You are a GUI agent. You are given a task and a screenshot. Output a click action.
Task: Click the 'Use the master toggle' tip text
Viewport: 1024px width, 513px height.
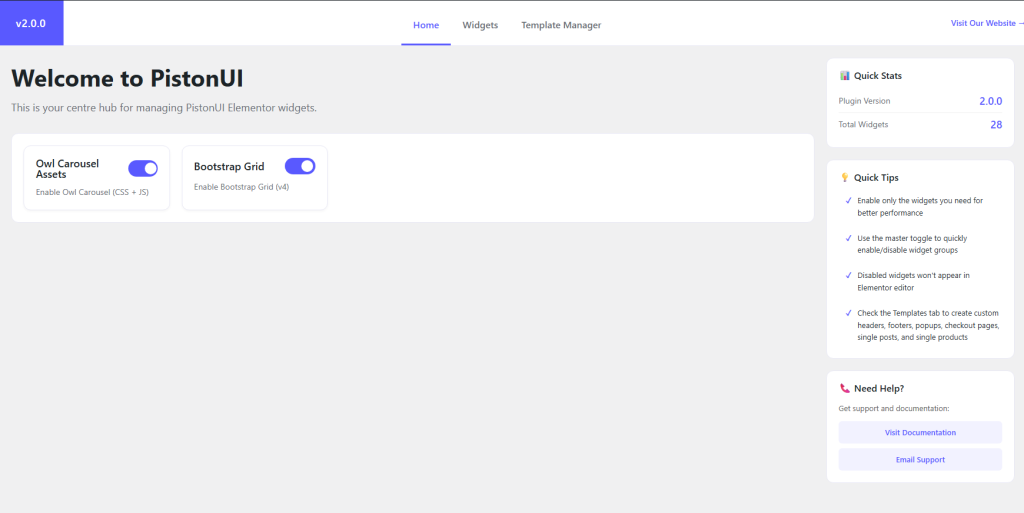912,244
